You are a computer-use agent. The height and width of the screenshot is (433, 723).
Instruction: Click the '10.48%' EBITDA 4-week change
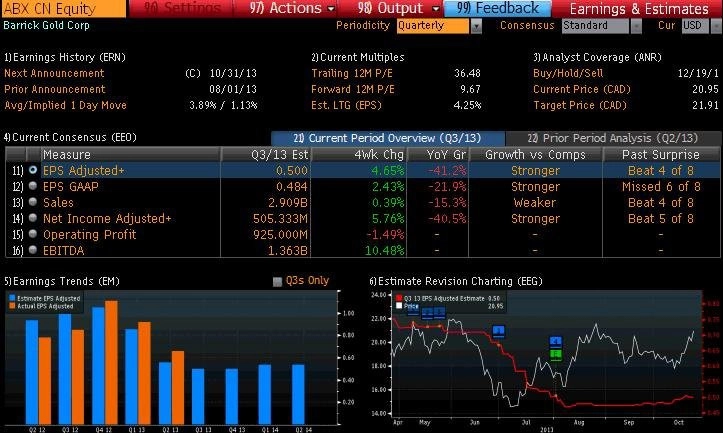(x=385, y=251)
